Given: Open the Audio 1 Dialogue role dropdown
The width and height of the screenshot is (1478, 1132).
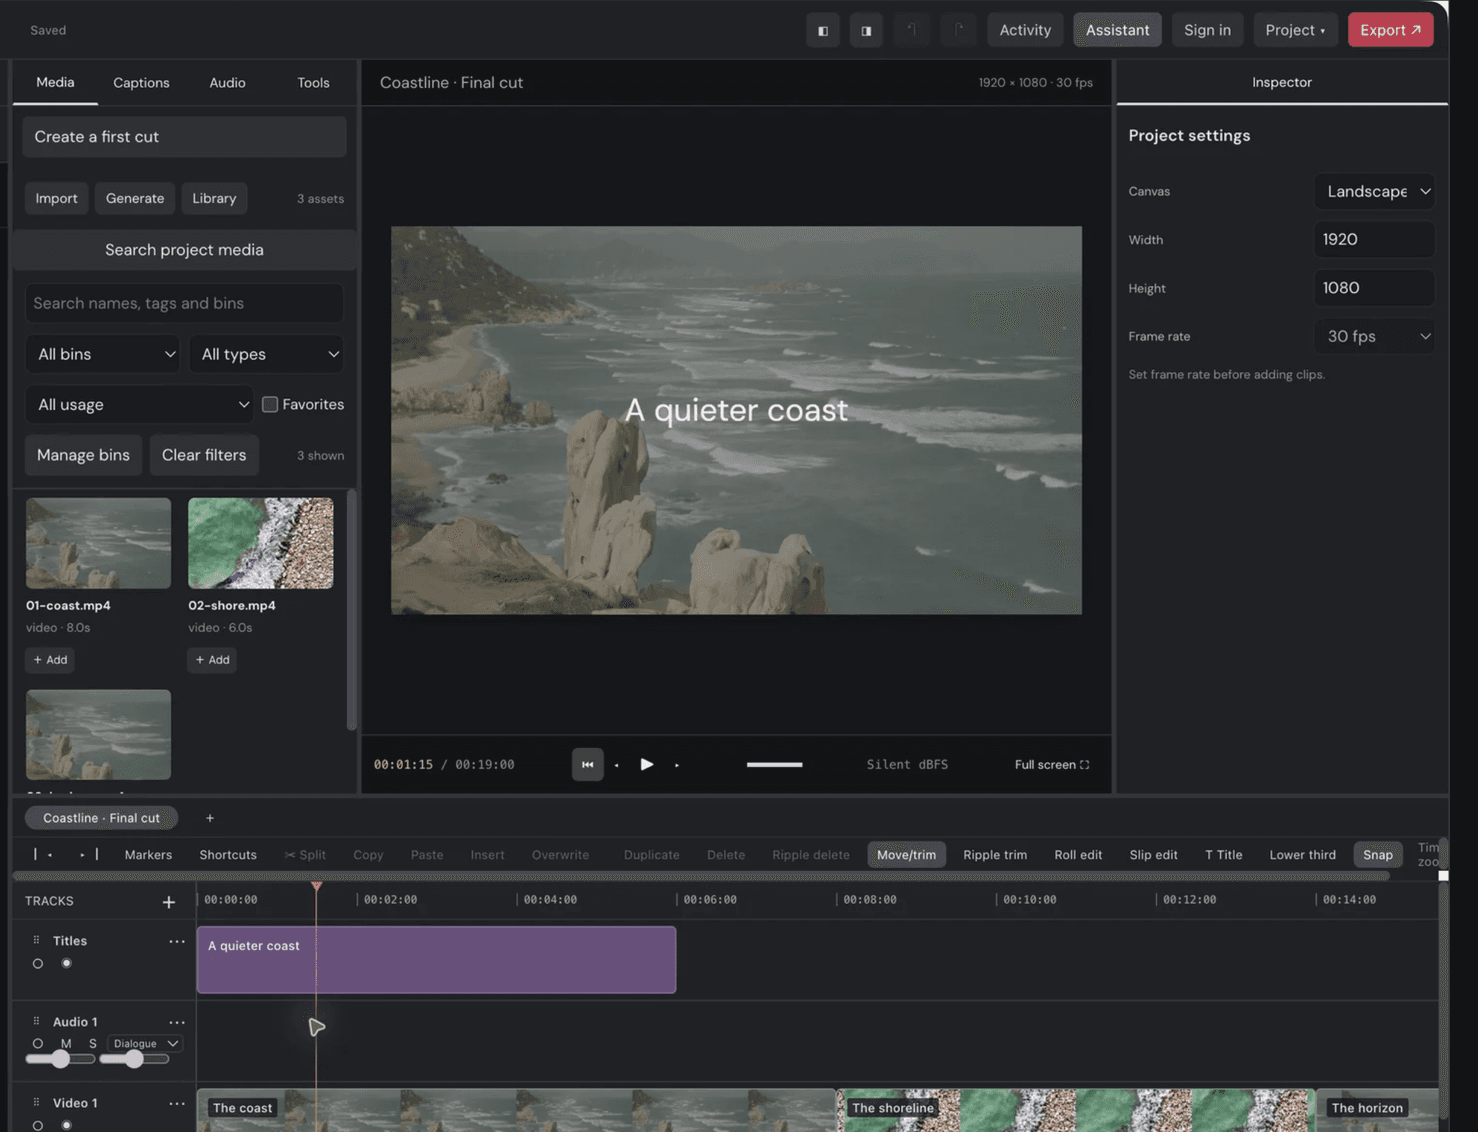Looking at the screenshot, I should pyautogui.click(x=145, y=1044).
